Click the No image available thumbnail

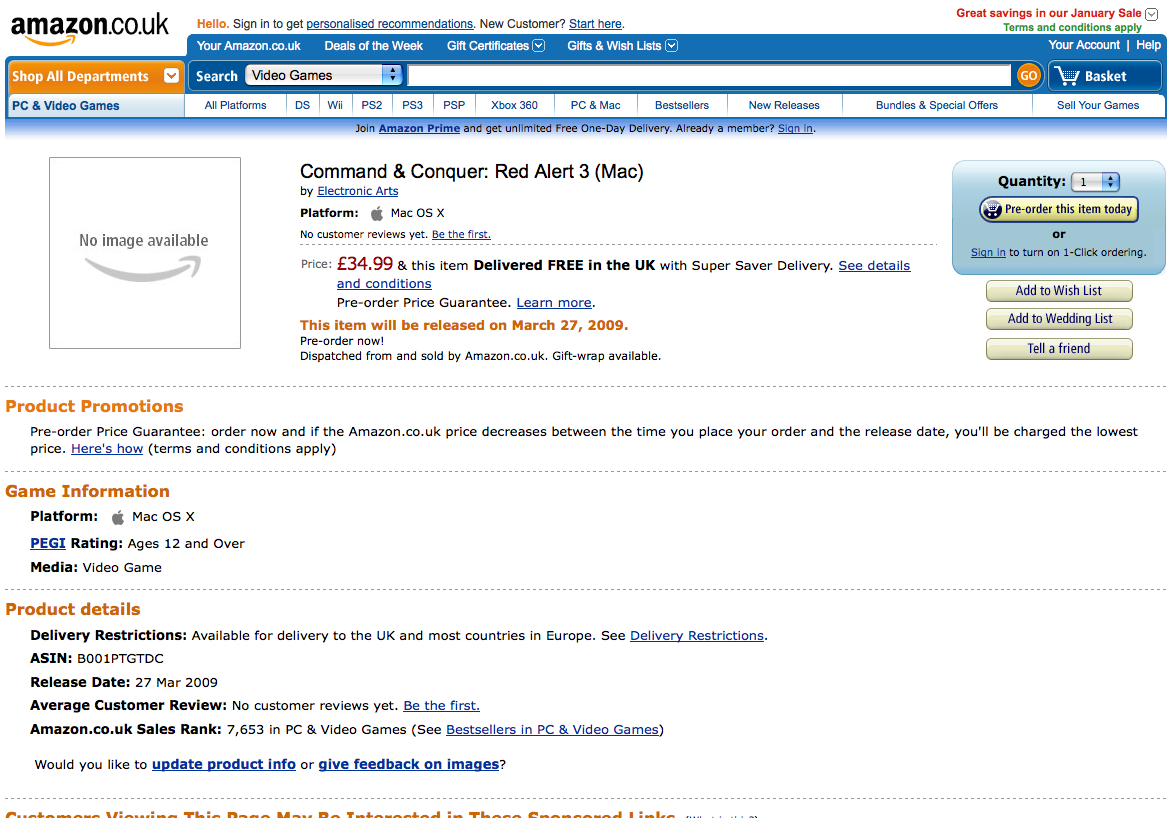pyautogui.click(x=145, y=252)
